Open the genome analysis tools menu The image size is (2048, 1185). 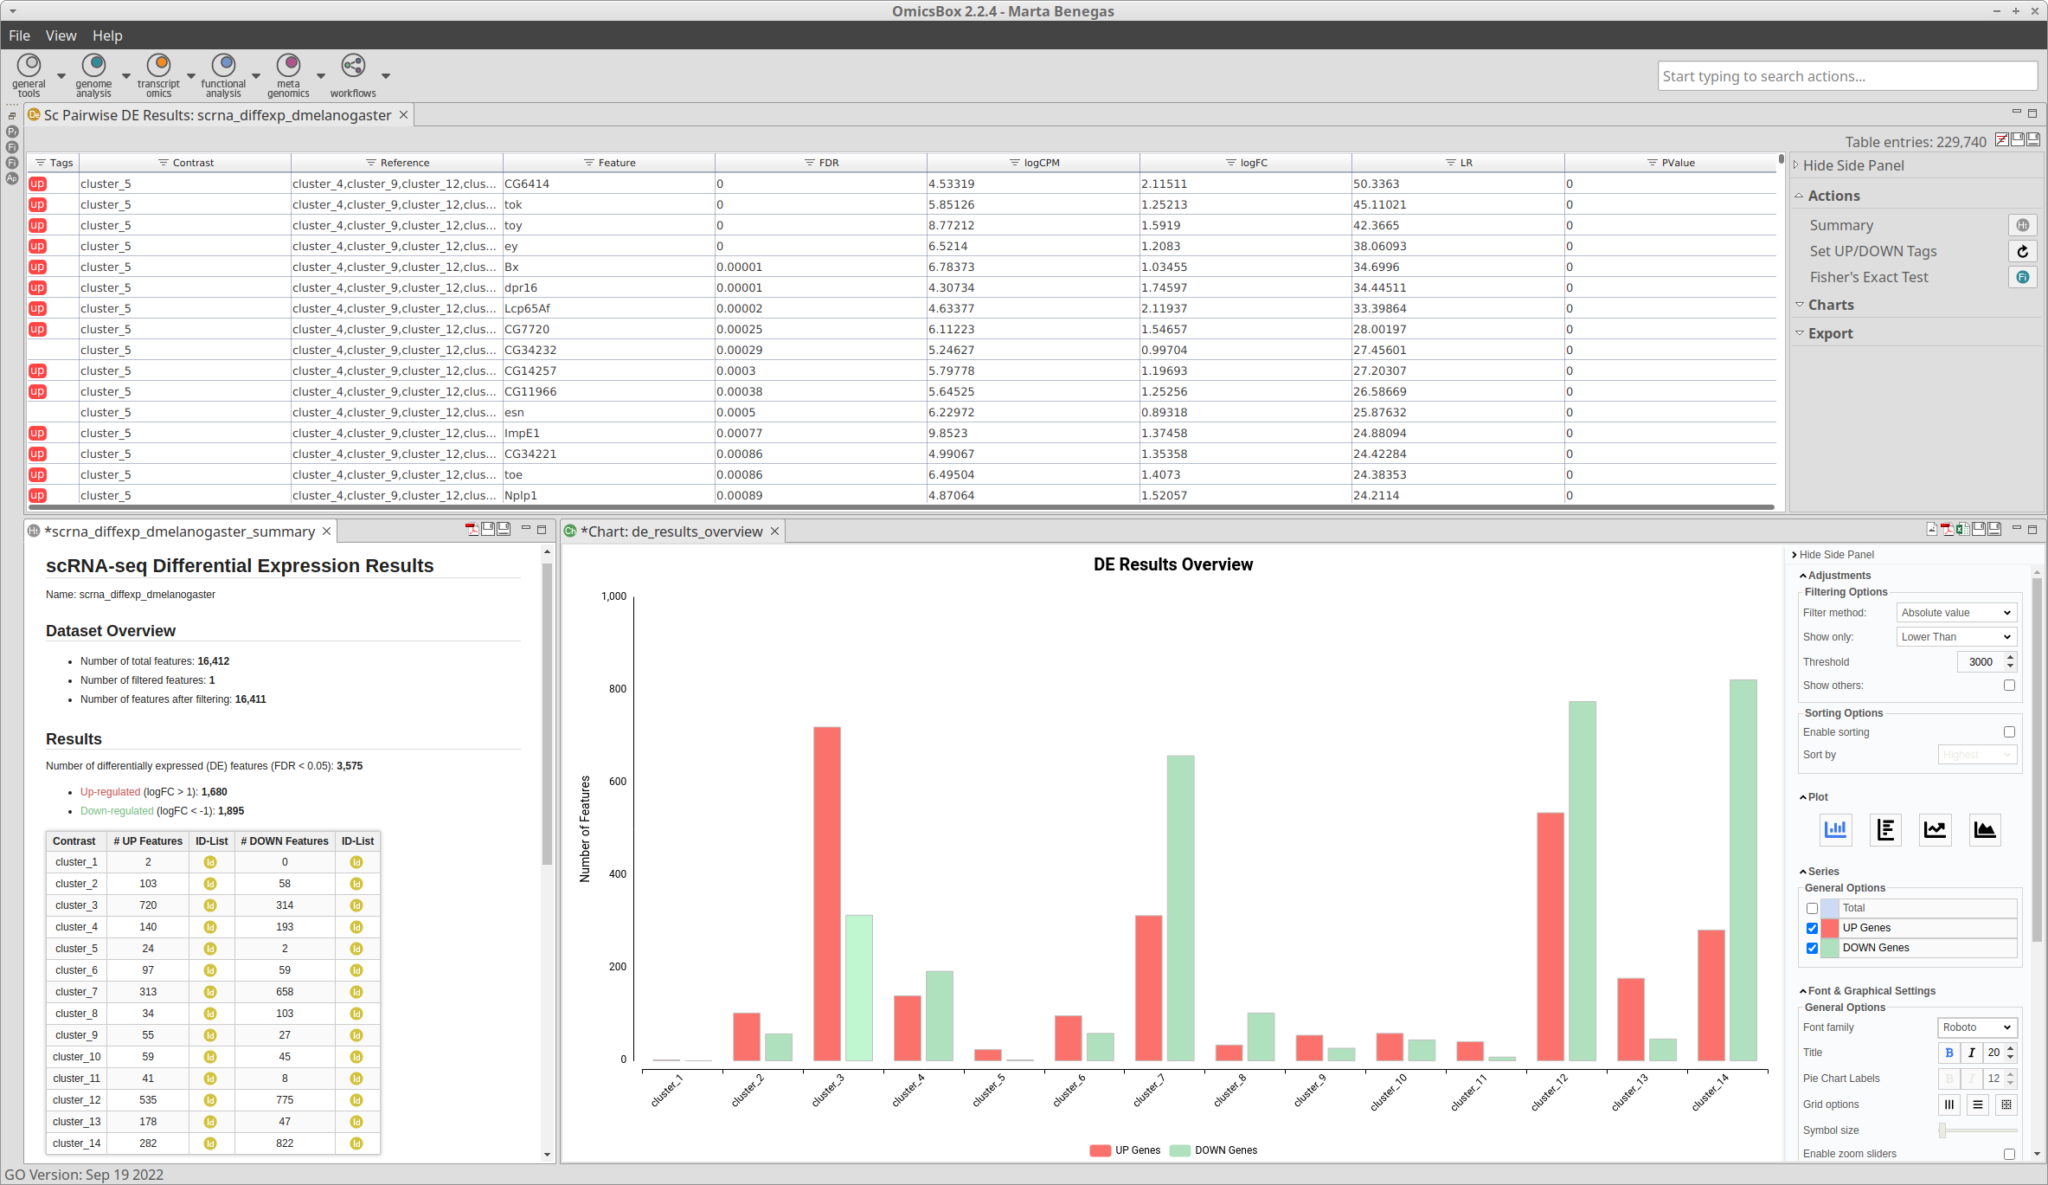tap(93, 73)
